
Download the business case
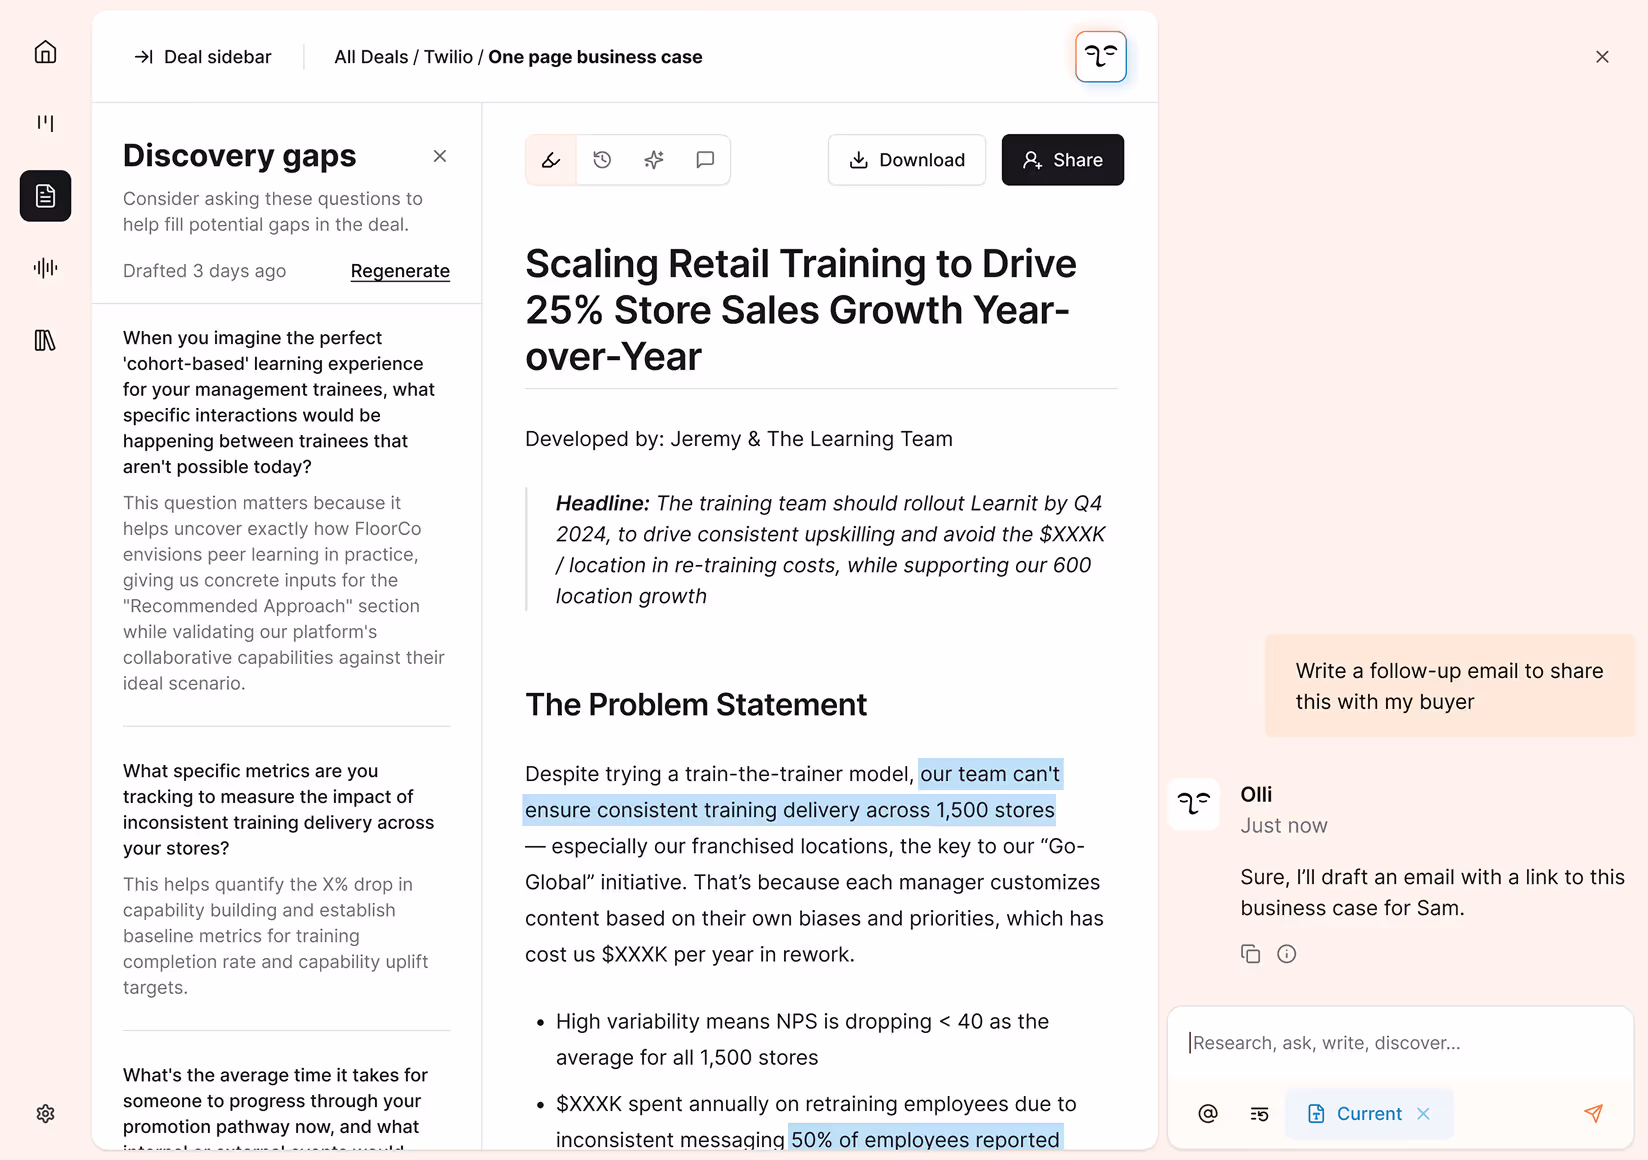coord(907,160)
